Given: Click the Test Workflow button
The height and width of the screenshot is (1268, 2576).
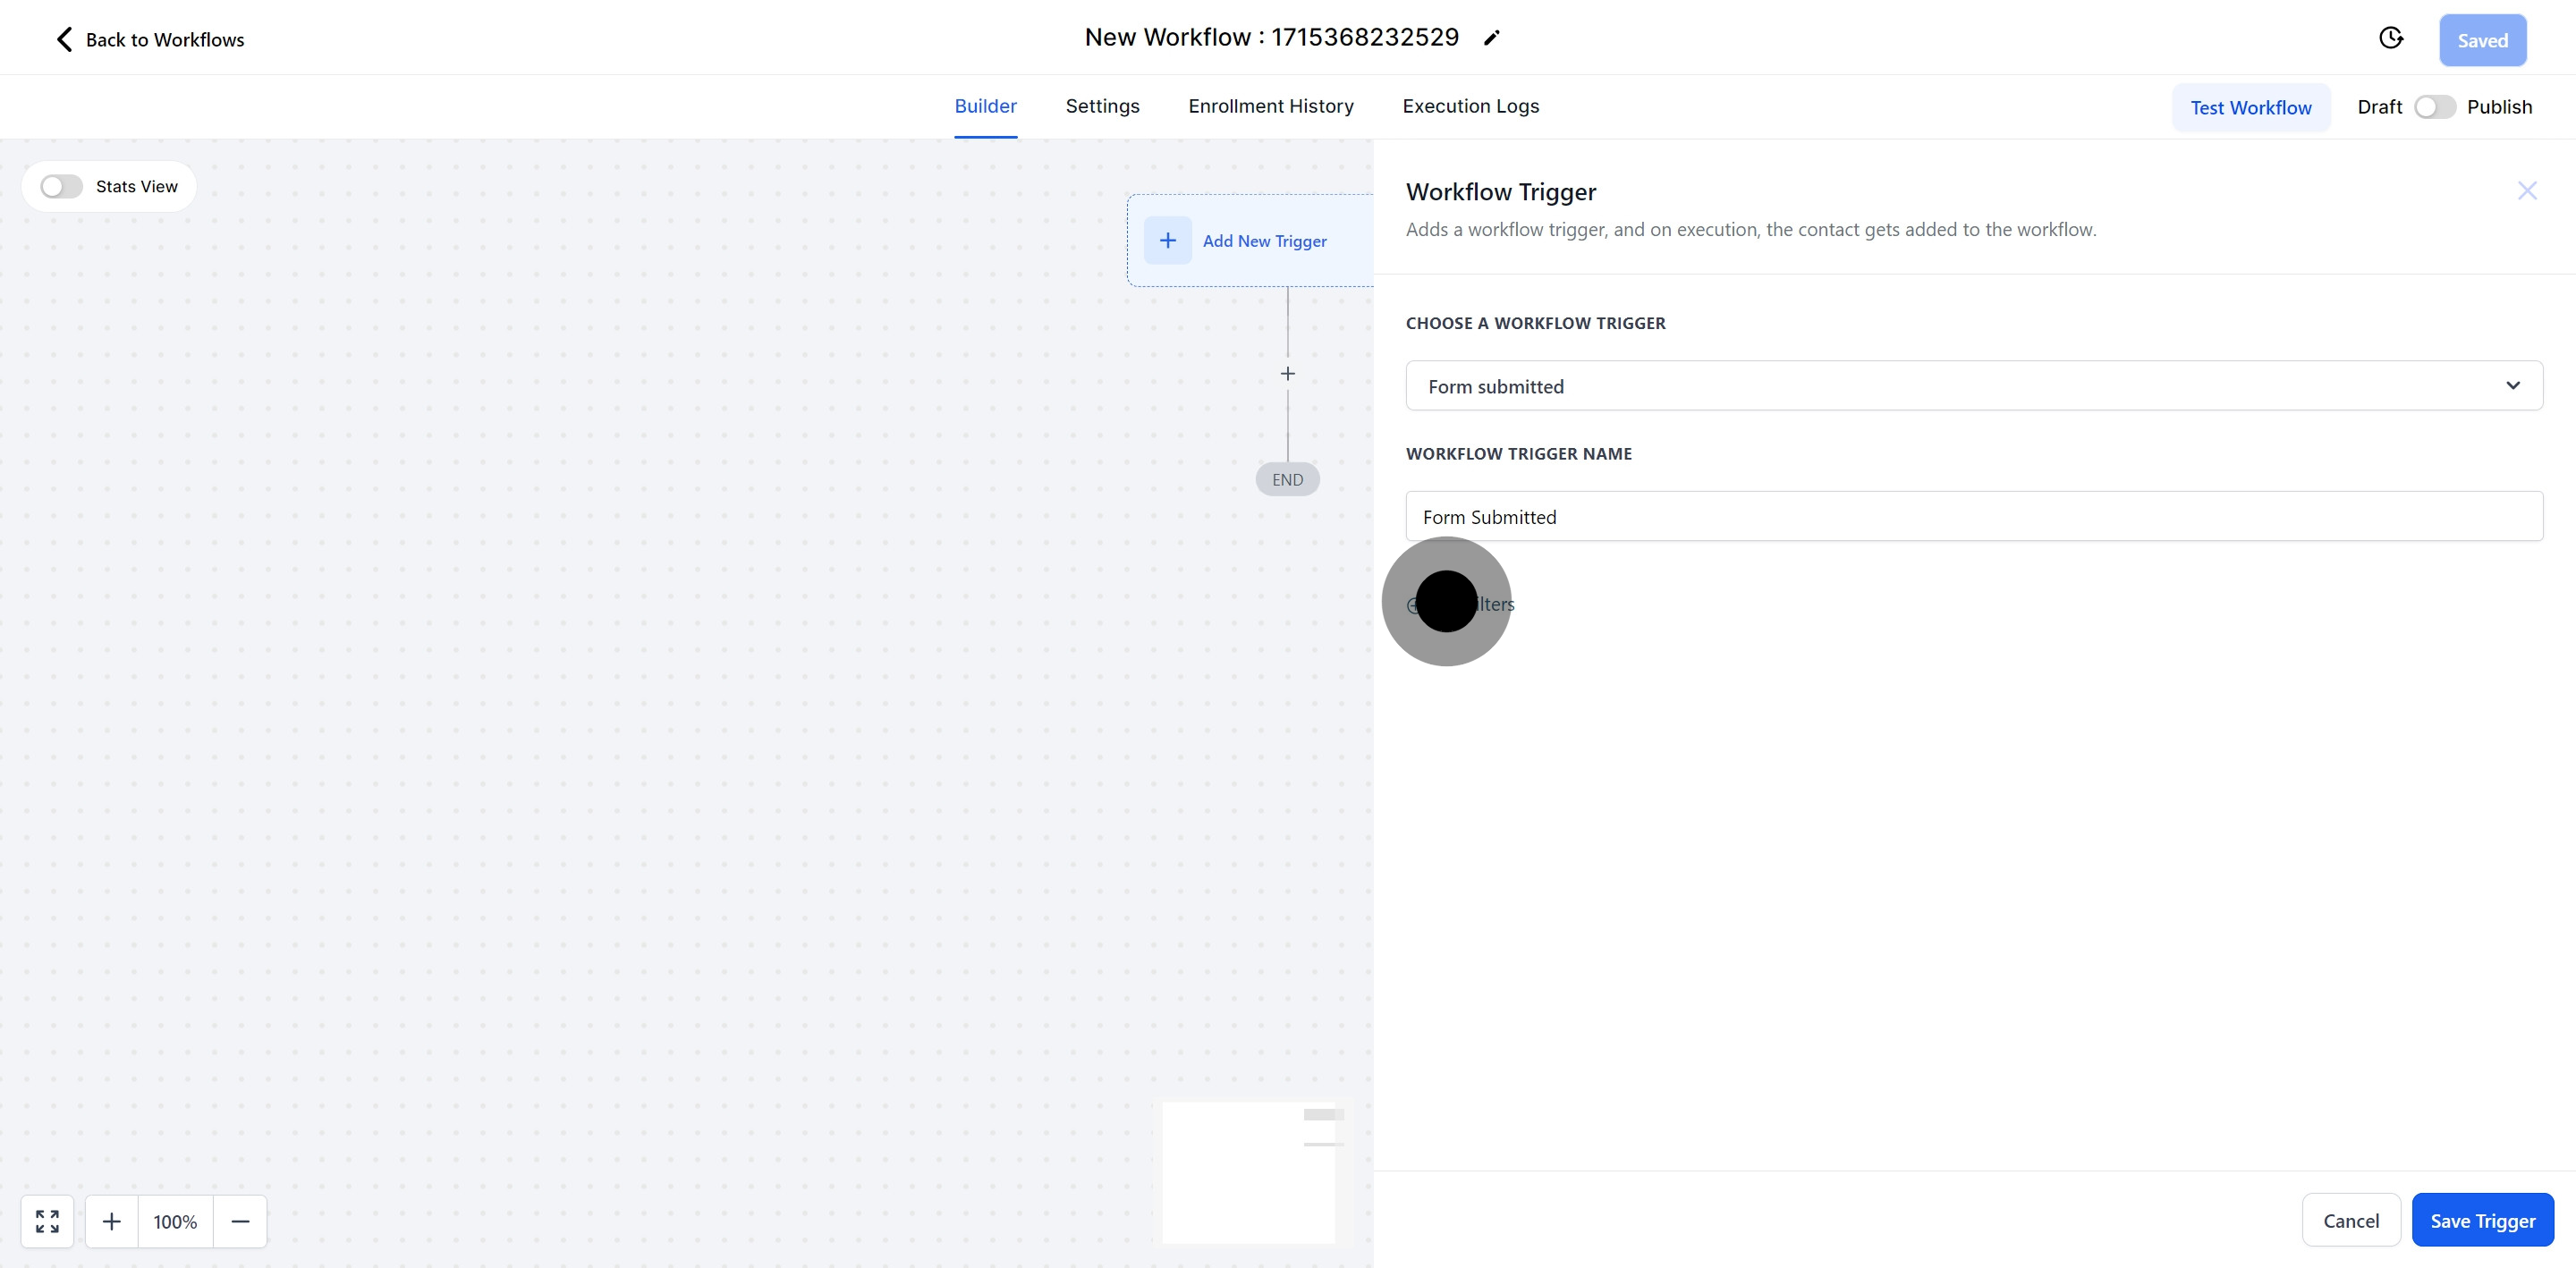Looking at the screenshot, I should 2251,107.
